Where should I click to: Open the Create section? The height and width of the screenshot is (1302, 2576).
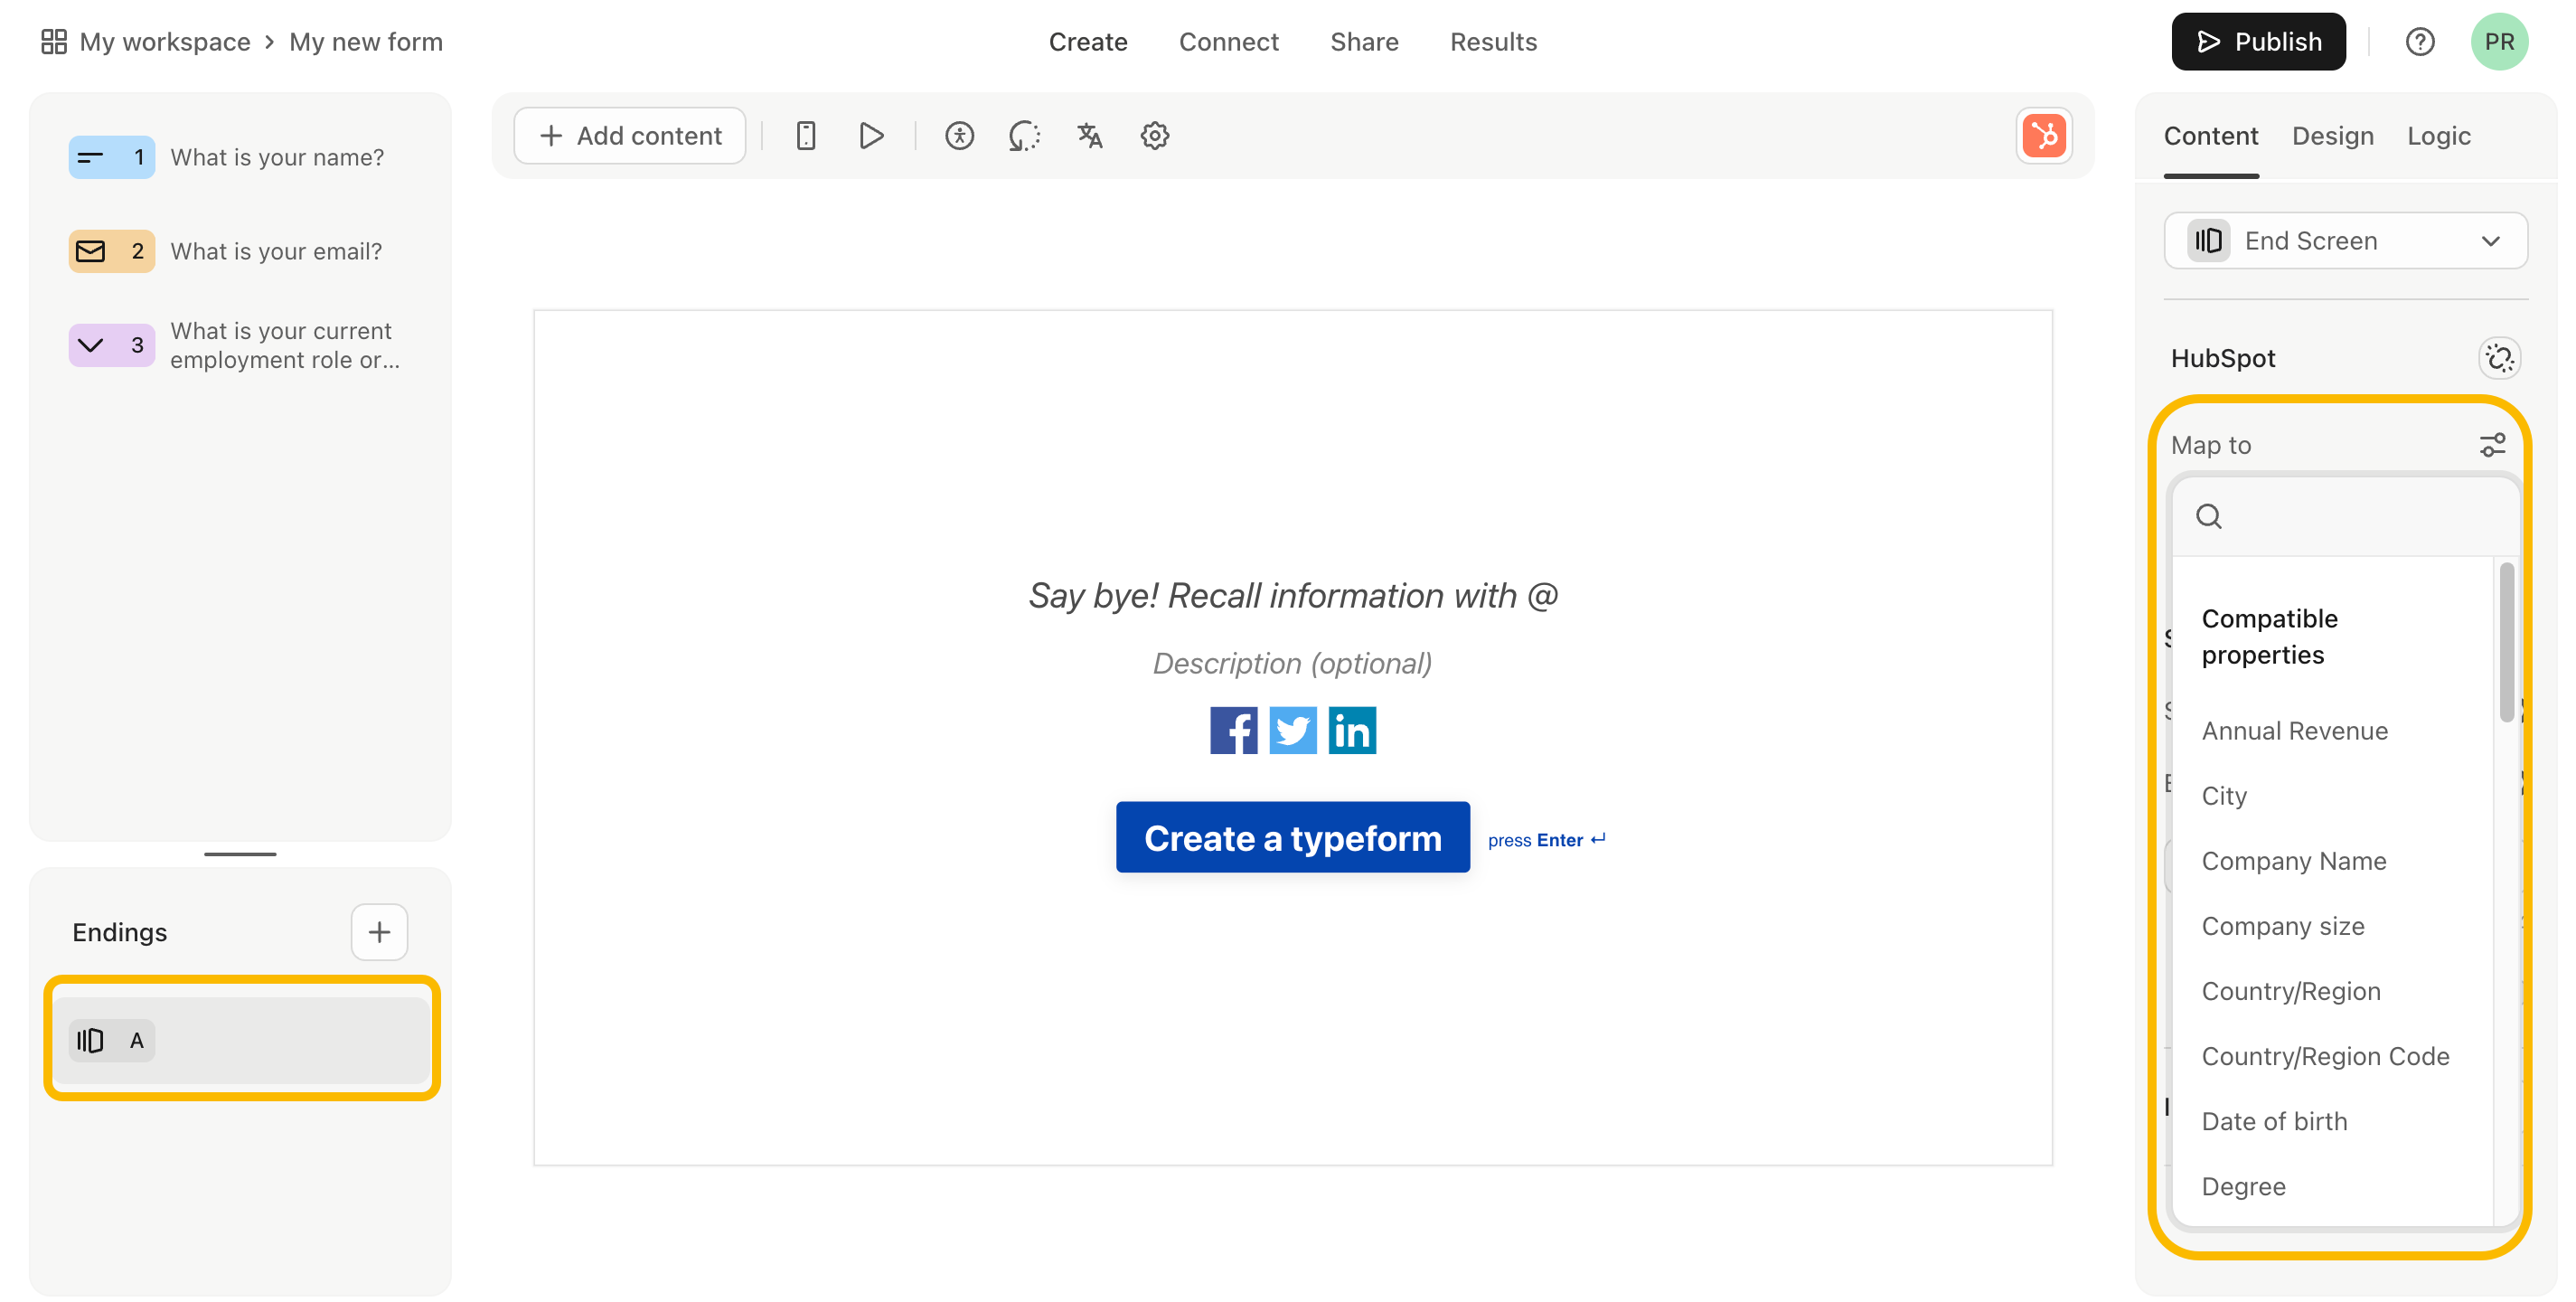[1088, 42]
